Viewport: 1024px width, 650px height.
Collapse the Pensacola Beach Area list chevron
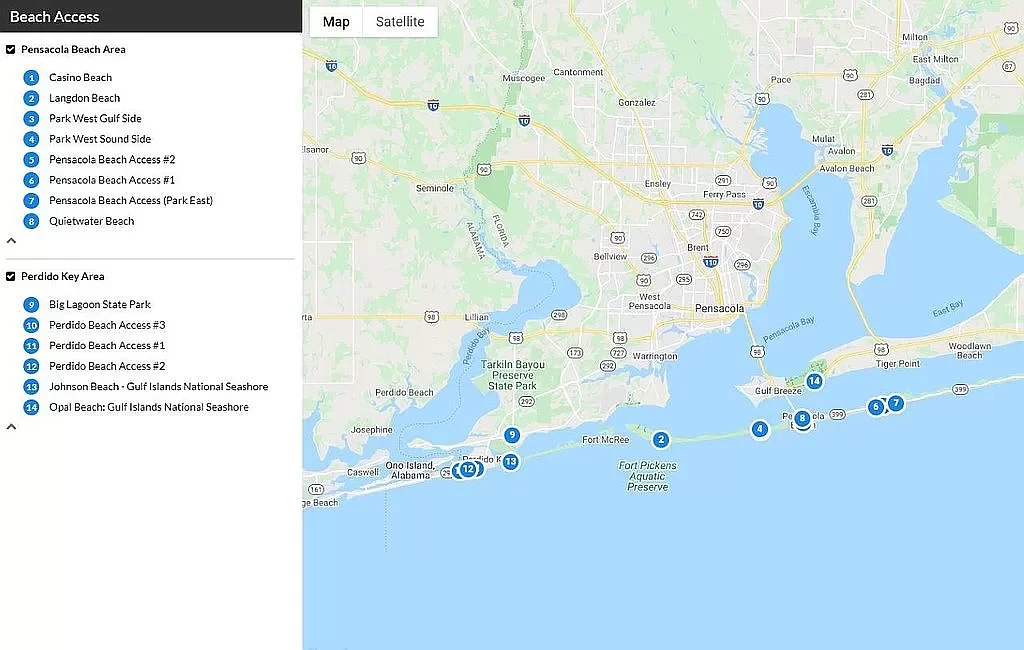(x=11, y=241)
